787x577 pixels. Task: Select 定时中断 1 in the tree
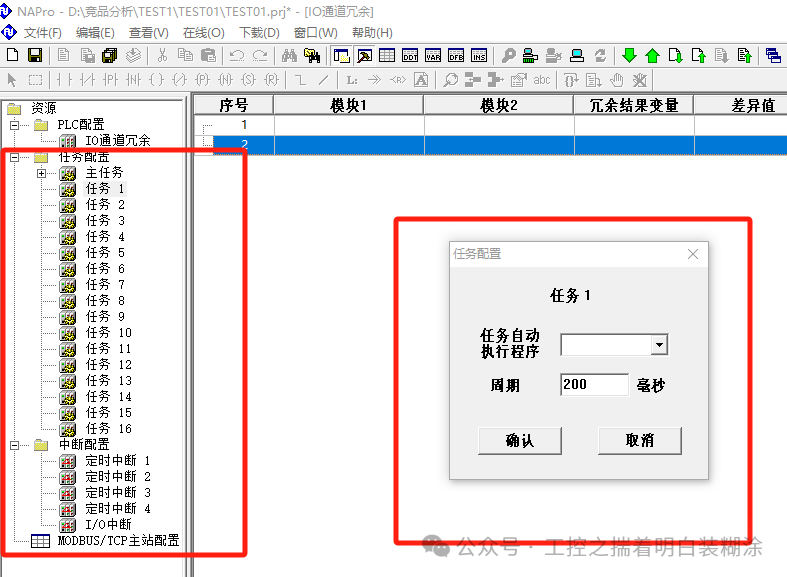[117, 461]
